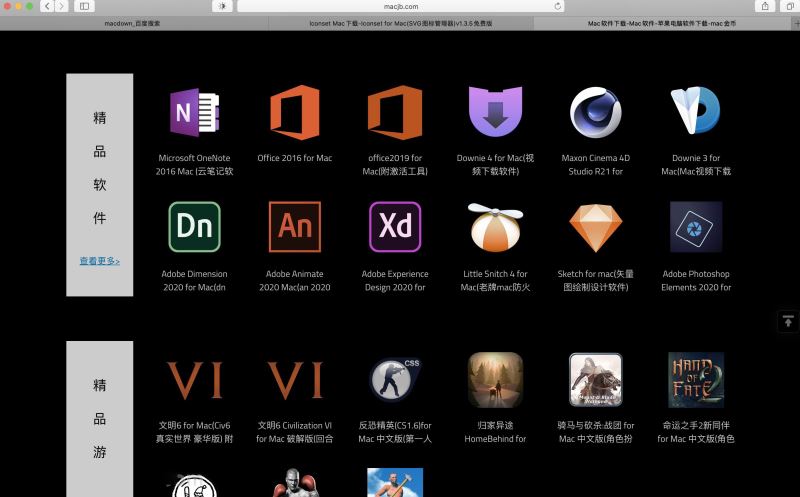Click the Little Snitch 4 icon
The width and height of the screenshot is (800, 497).
(495, 227)
